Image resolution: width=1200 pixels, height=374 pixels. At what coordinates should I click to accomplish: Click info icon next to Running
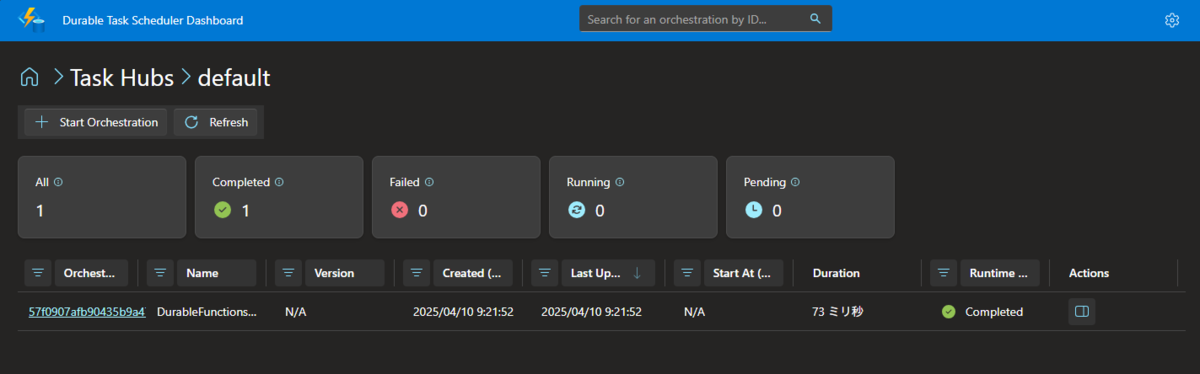click(x=619, y=182)
